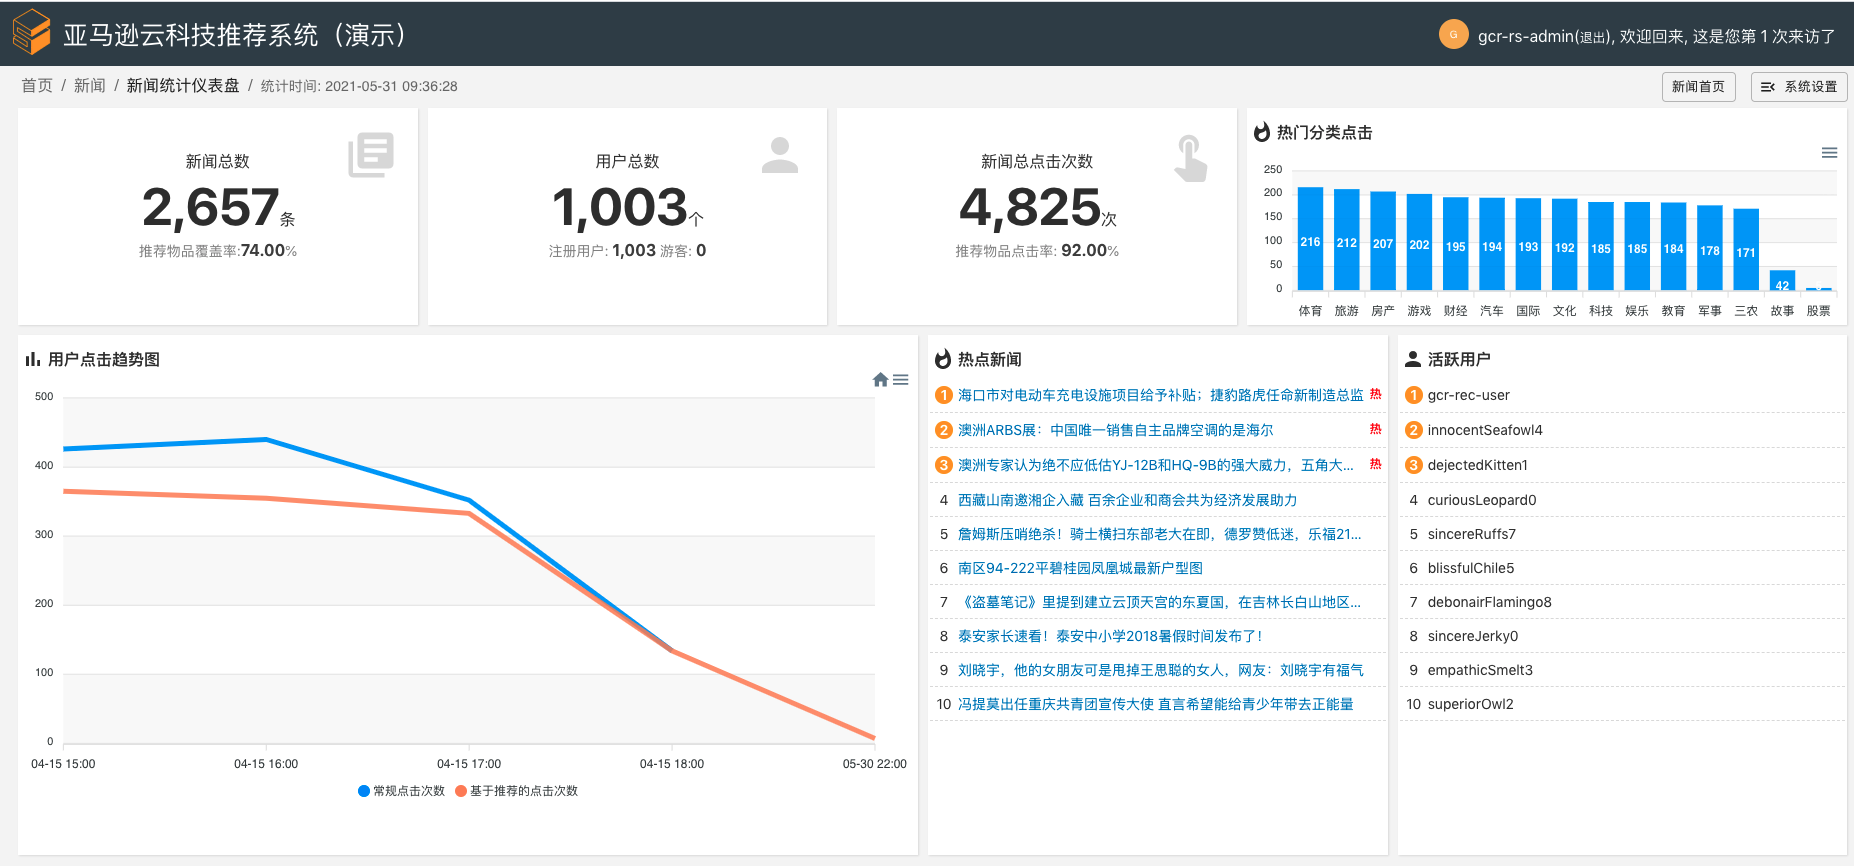The height and width of the screenshot is (866, 1854).
Task: Click the user avatar icon
Action: click(x=1453, y=34)
